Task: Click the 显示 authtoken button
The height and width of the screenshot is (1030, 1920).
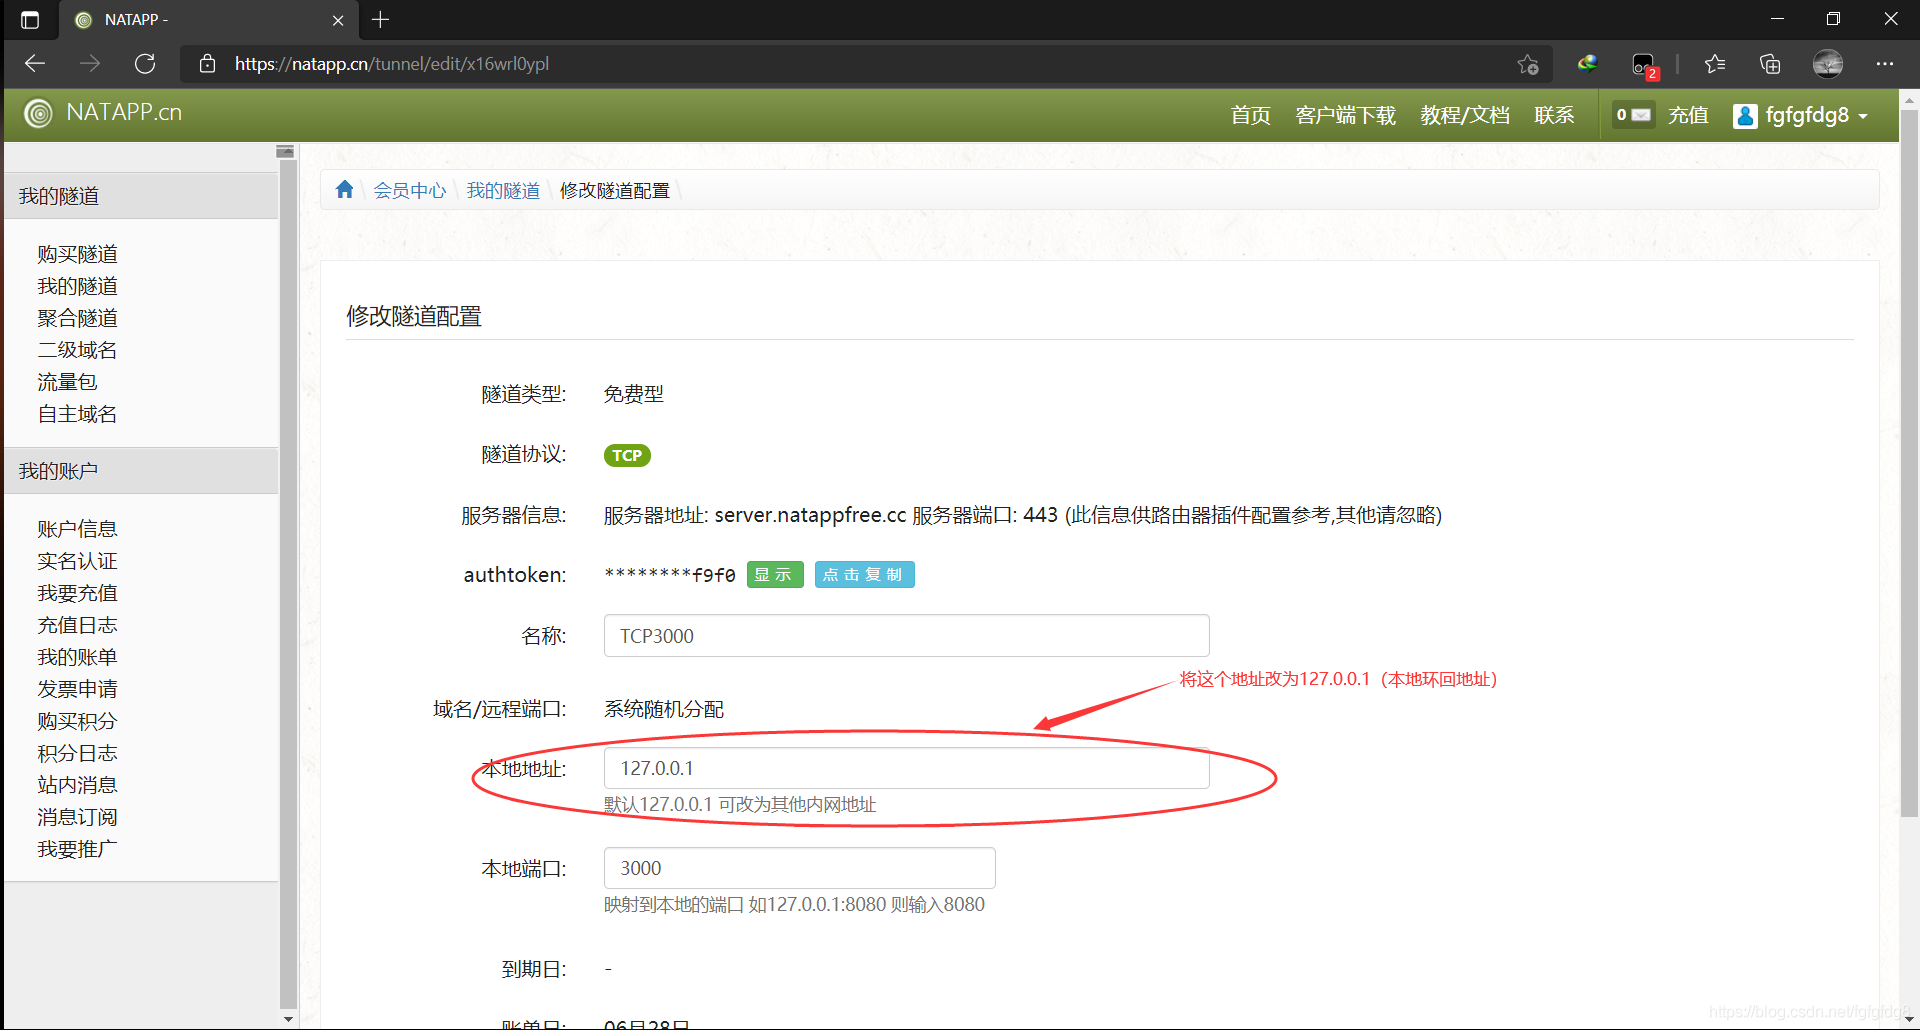Action: [x=775, y=575]
